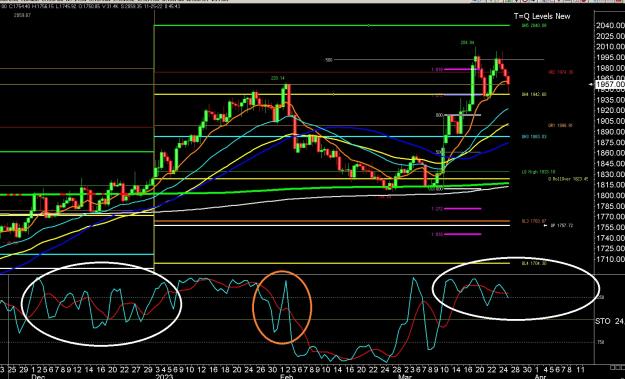Click the 1860.00 price axis label
This screenshot has height=379, width=625.
(610, 153)
